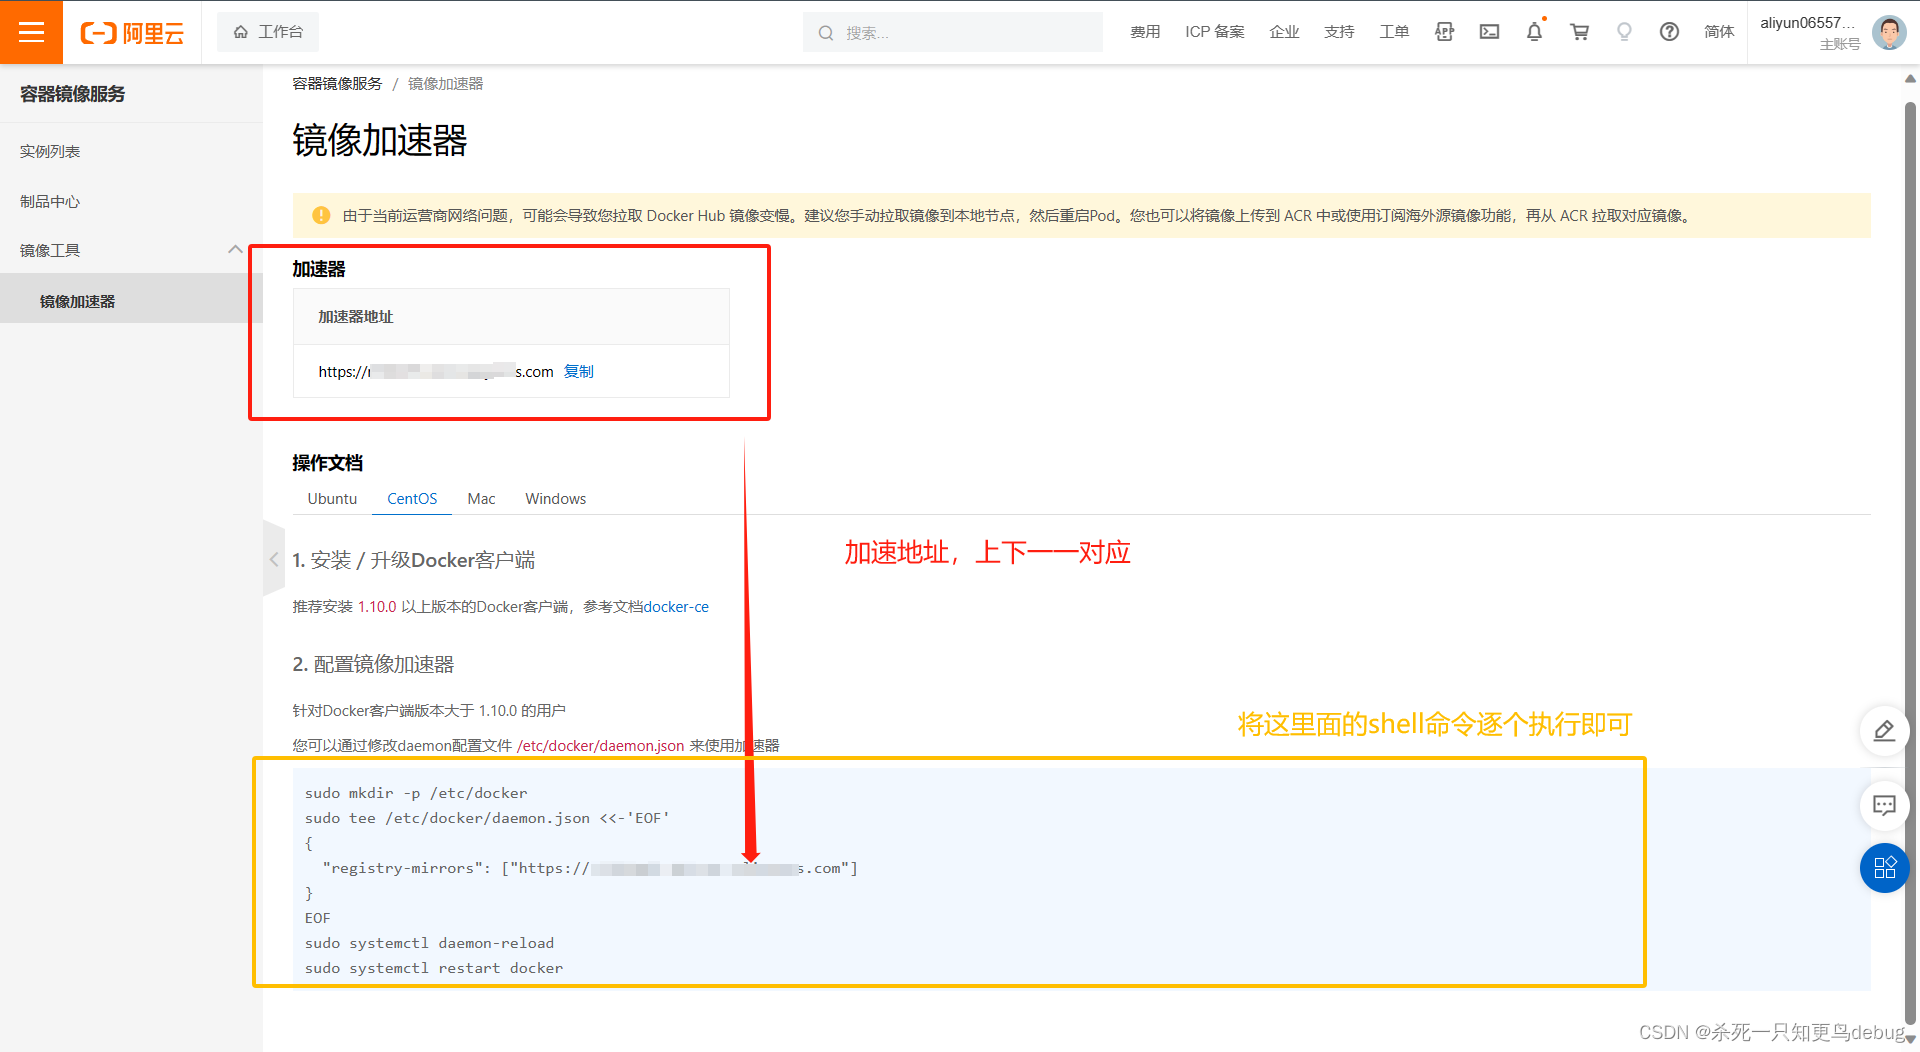Viewport: 1920px width, 1052px height.
Task: Open the notifications bell
Action: pos(1534,32)
